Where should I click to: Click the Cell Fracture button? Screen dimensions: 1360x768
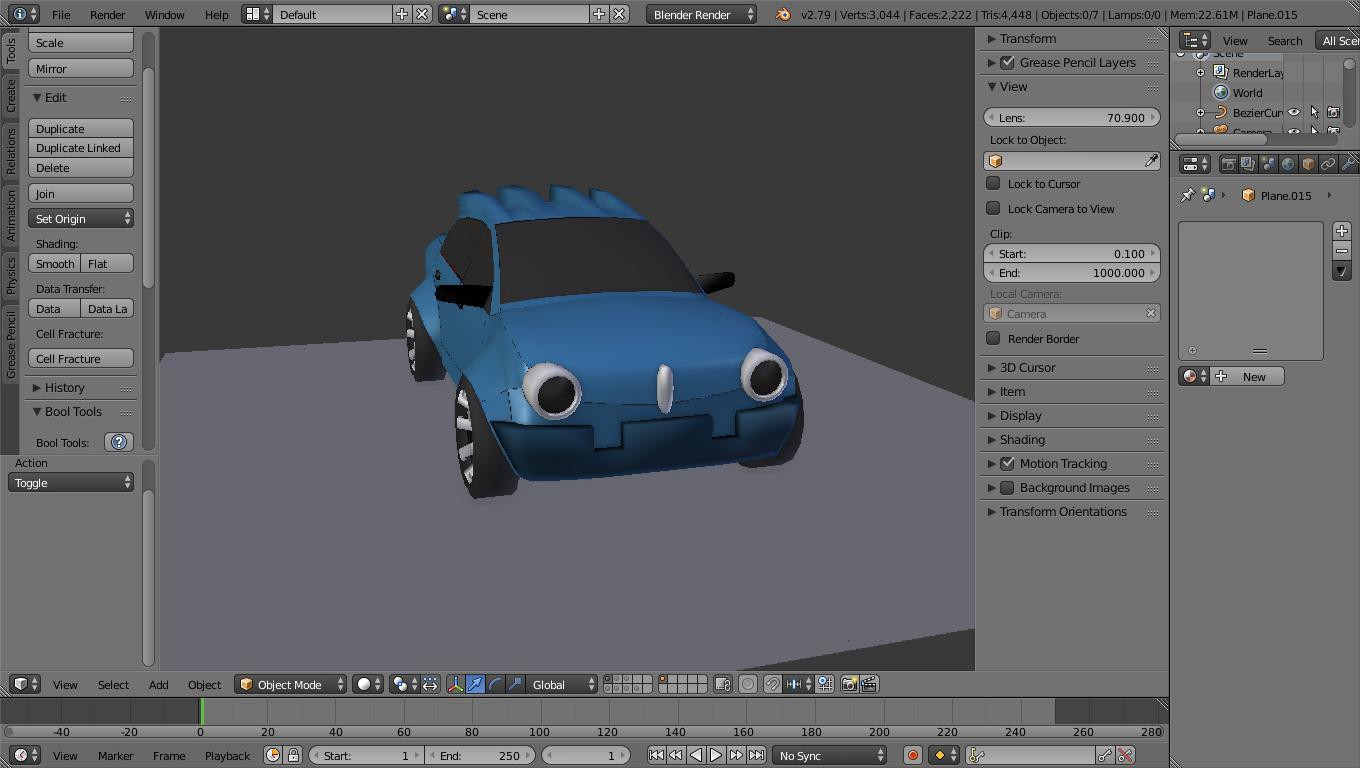pos(81,358)
